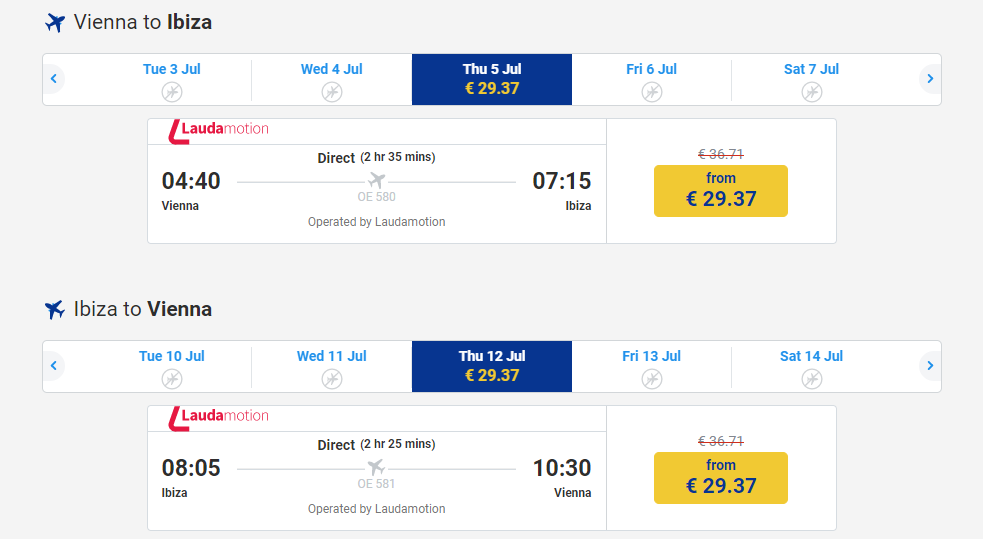
Task: Show later outbound dates with right arrow
Action: pyautogui.click(x=930, y=79)
